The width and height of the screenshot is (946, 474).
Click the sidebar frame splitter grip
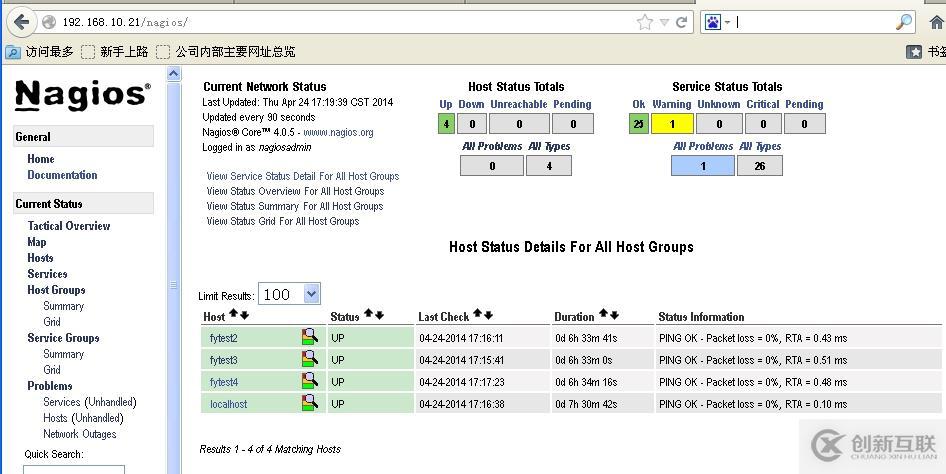(x=174, y=285)
